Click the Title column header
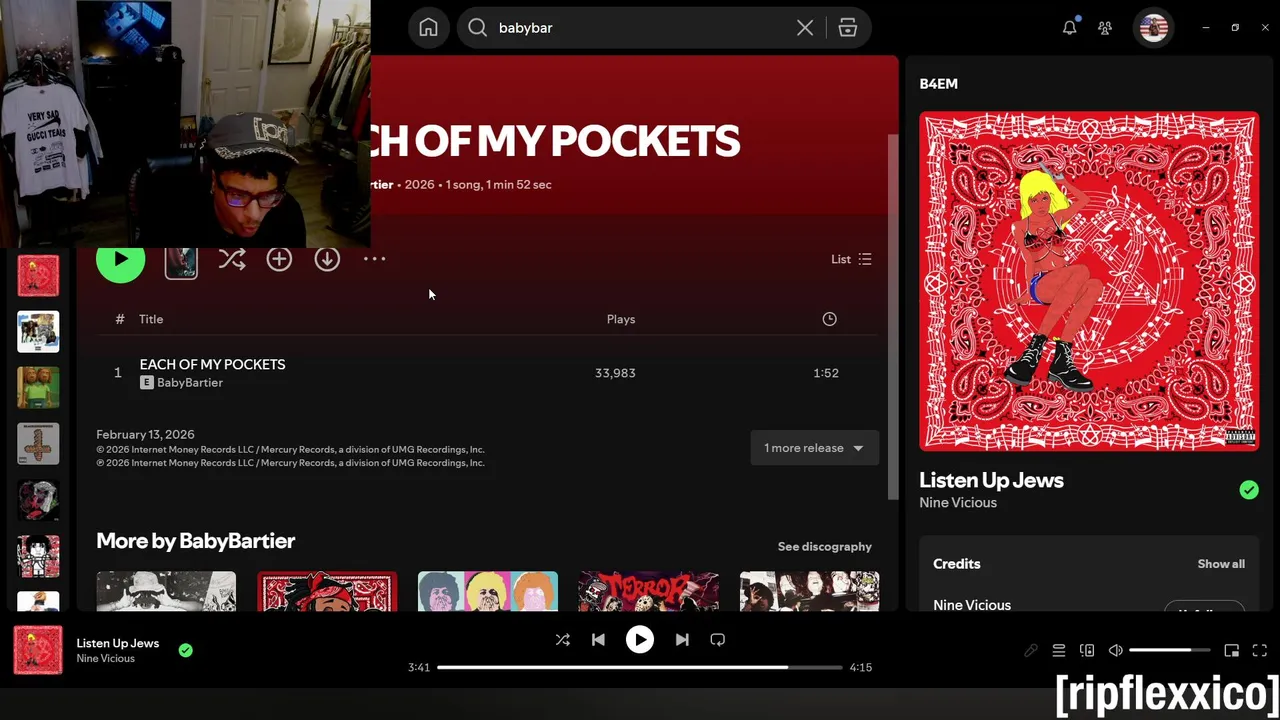This screenshot has width=1280, height=720. click(151, 319)
